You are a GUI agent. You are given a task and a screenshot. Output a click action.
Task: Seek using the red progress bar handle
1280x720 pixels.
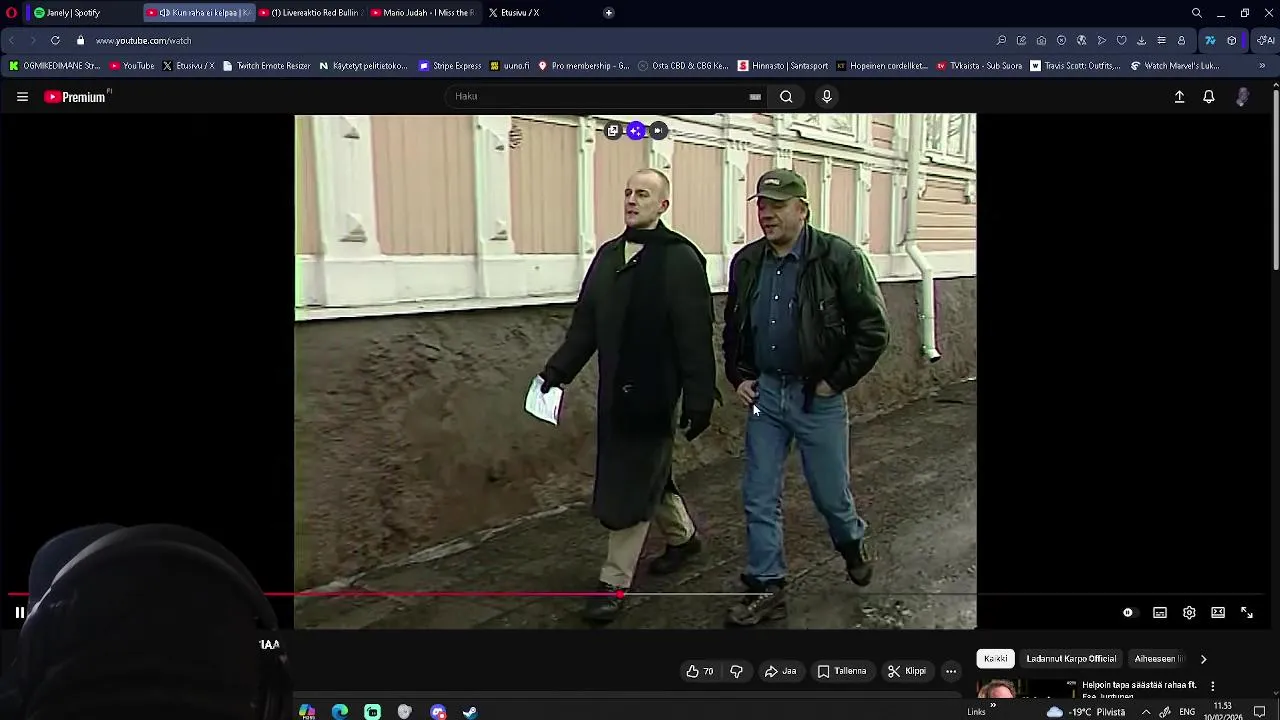(620, 595)
